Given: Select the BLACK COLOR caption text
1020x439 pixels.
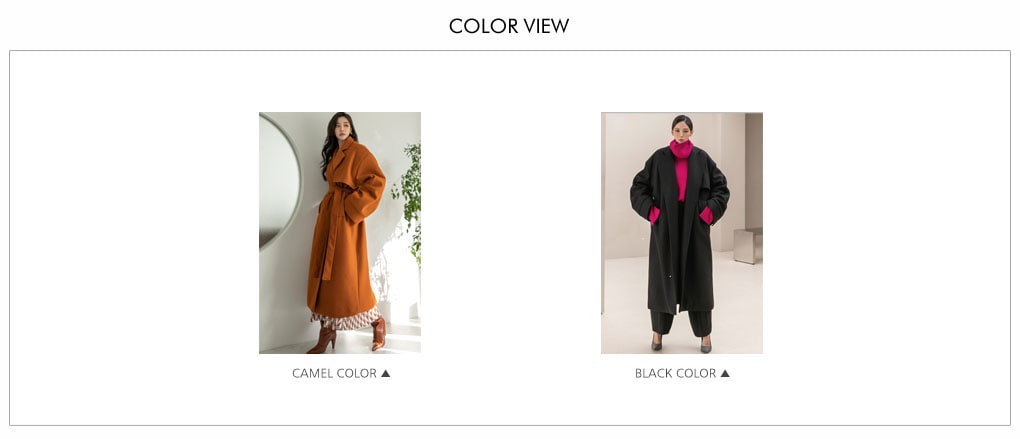Looking at the screenshot, I should [x=675, y=373].
